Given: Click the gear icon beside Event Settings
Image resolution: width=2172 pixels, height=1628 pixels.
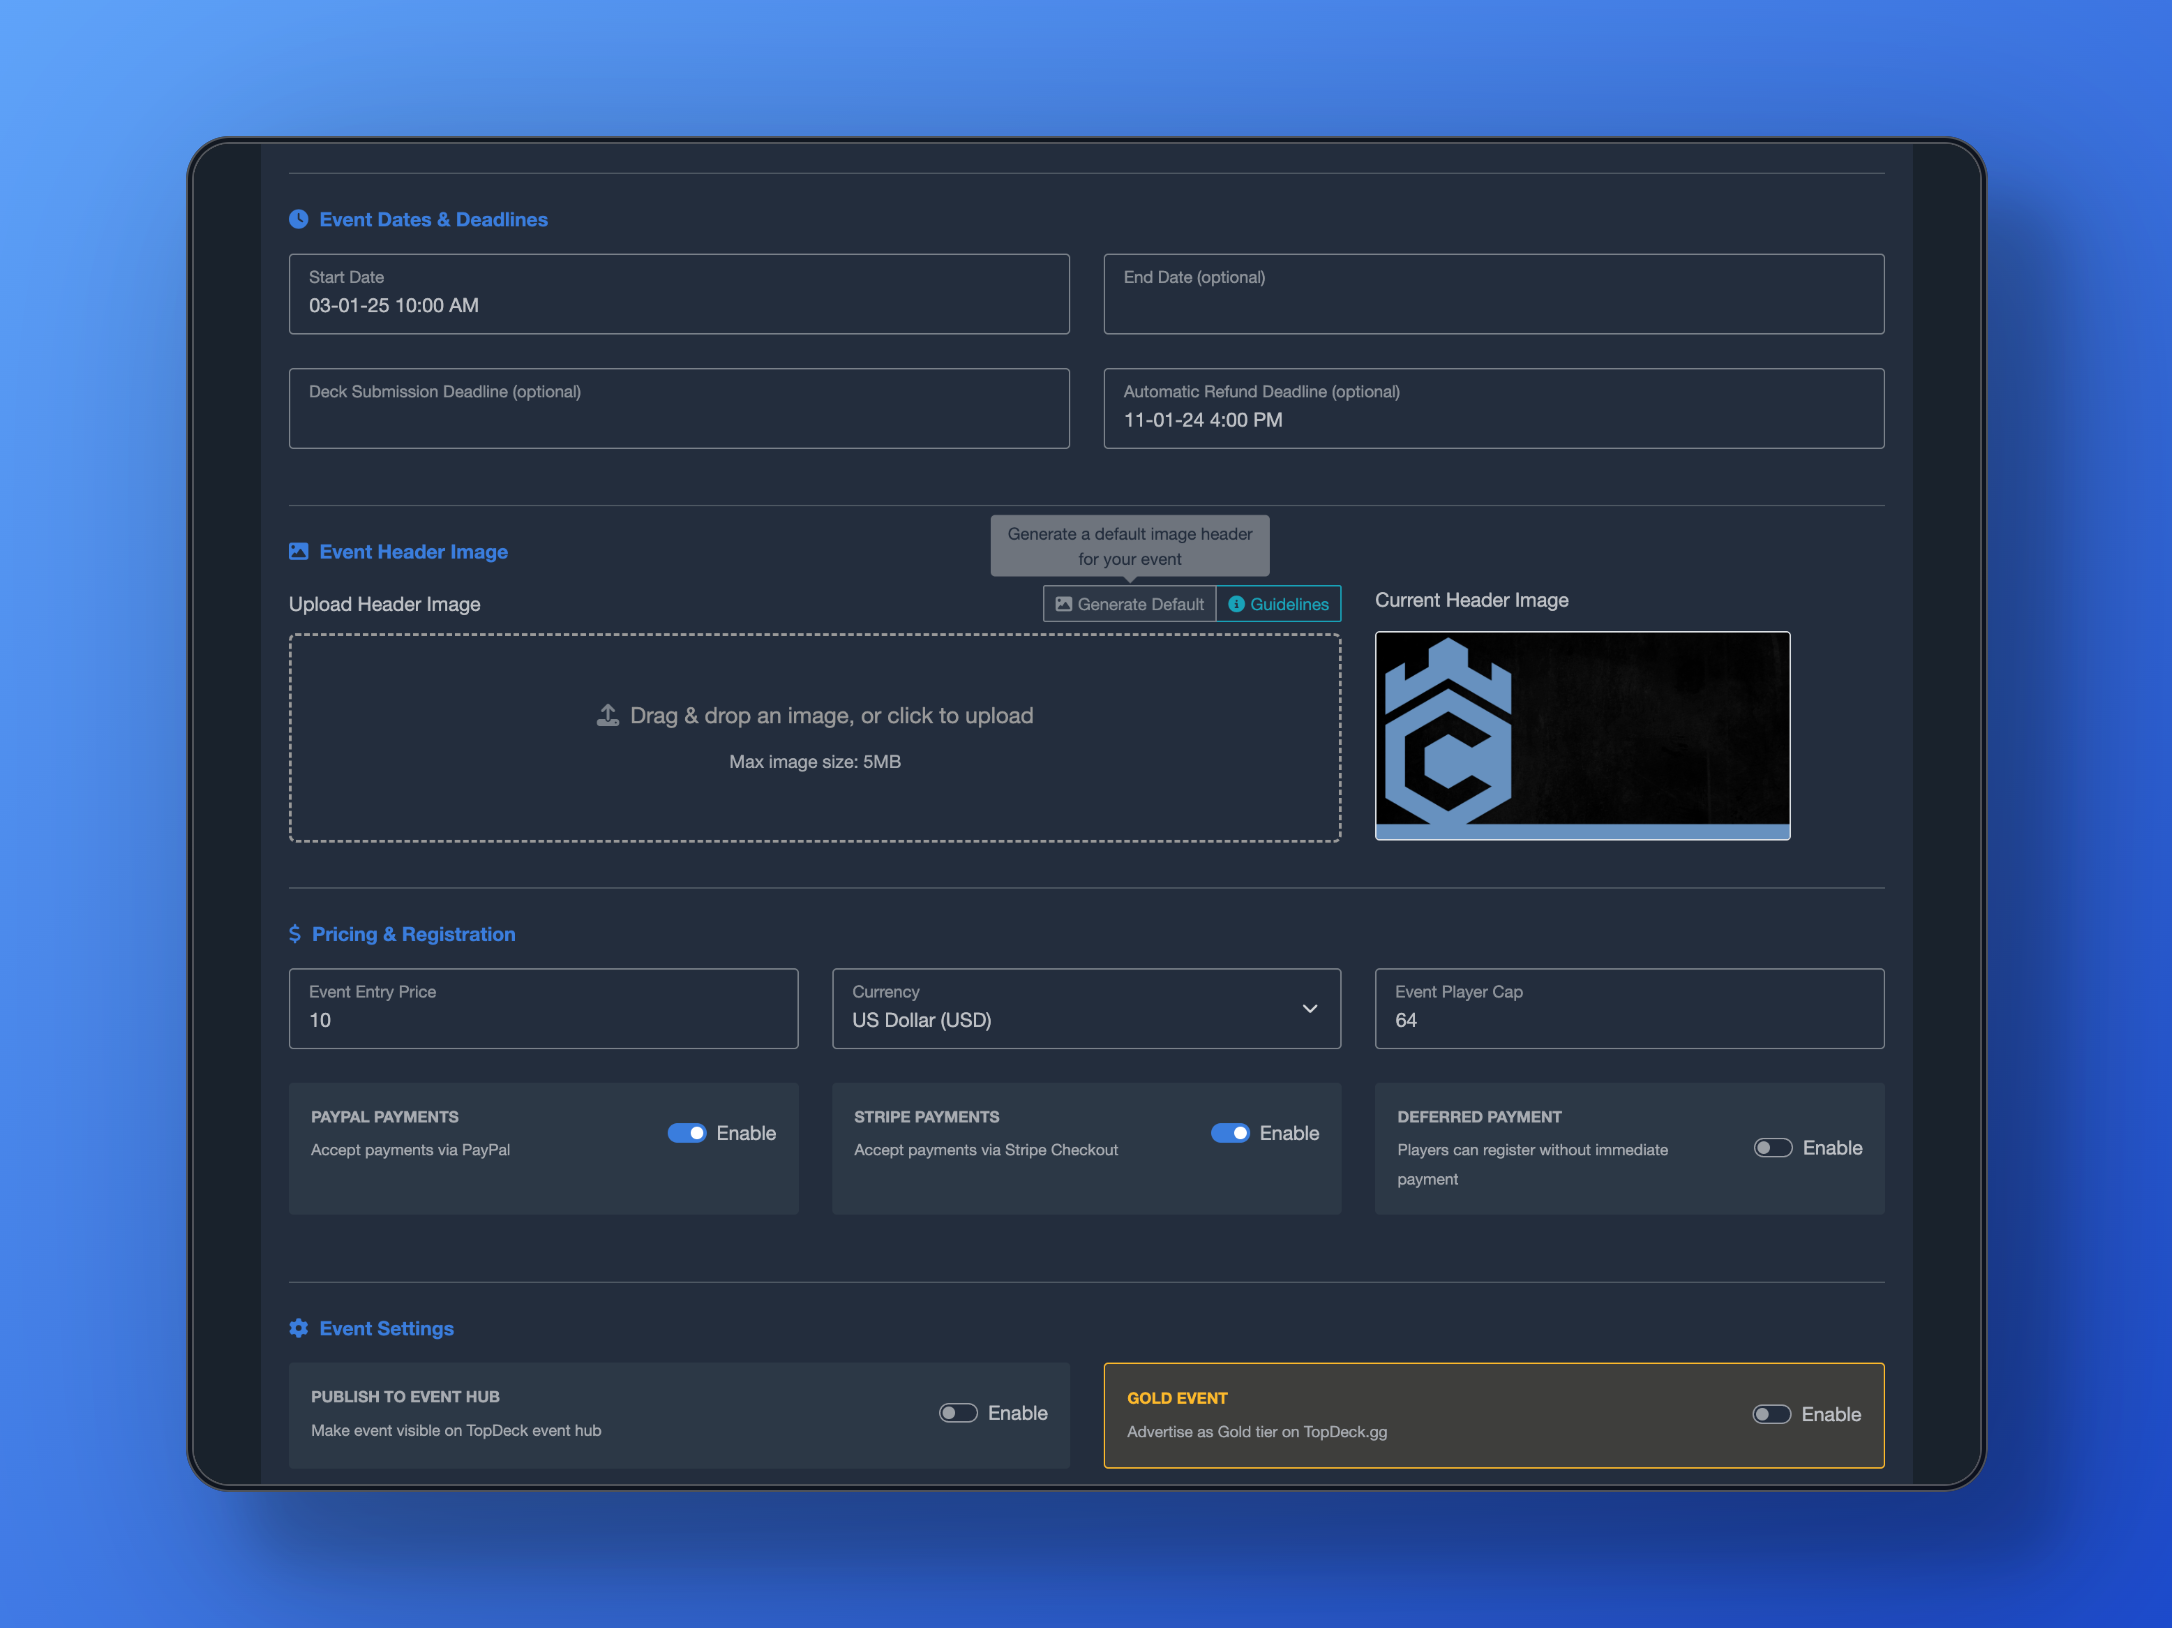Looking at the screenshot, I should click(298, 1327).
